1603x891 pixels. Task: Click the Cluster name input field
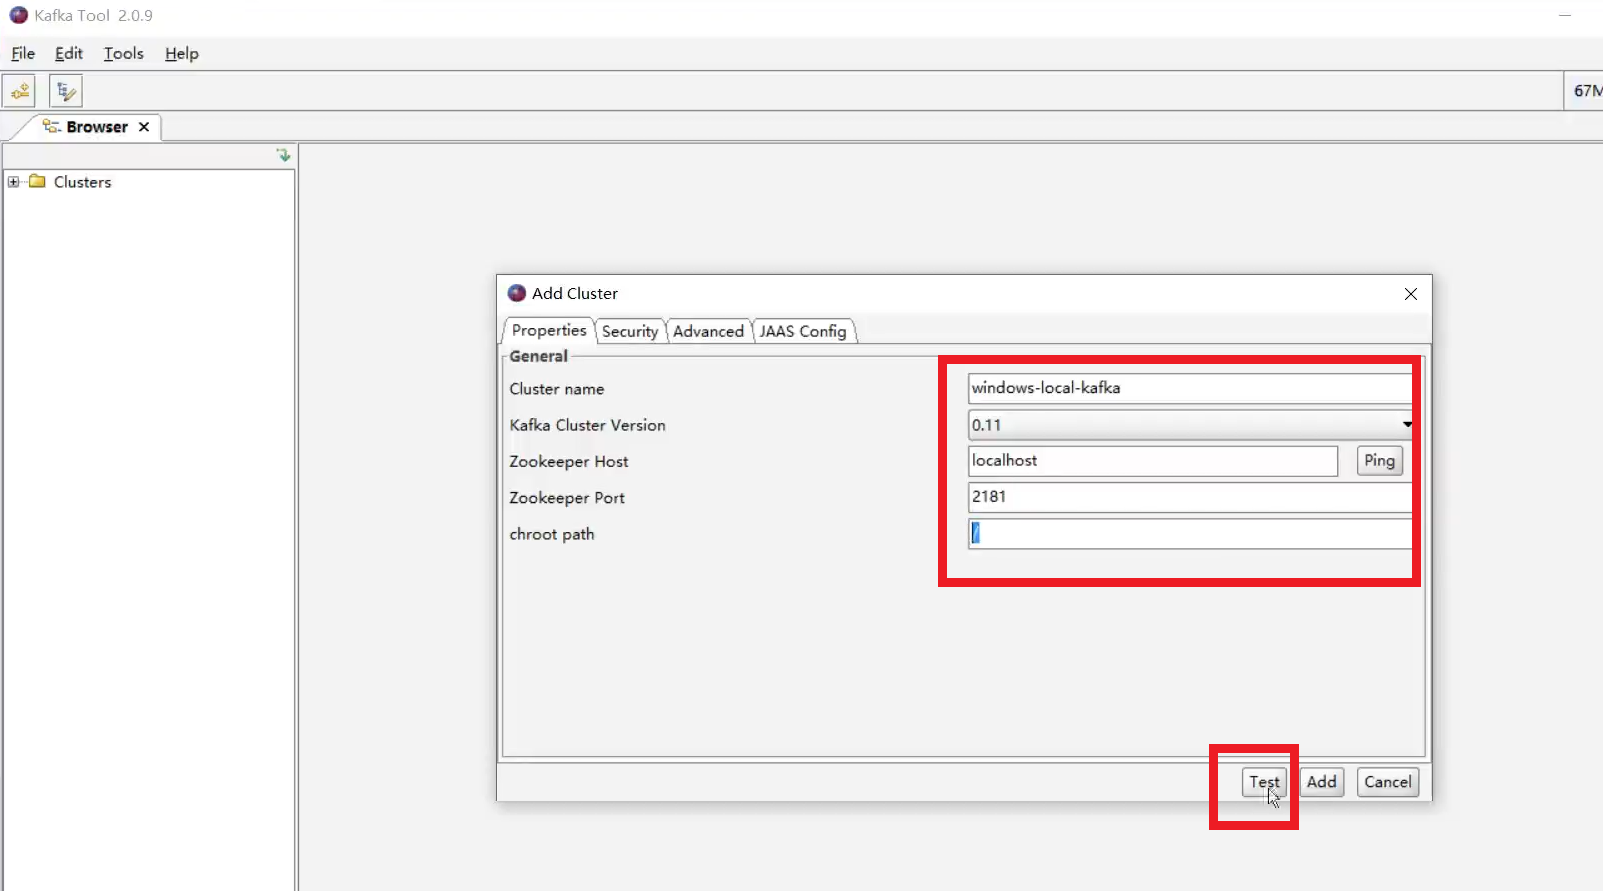(1190, 388)
